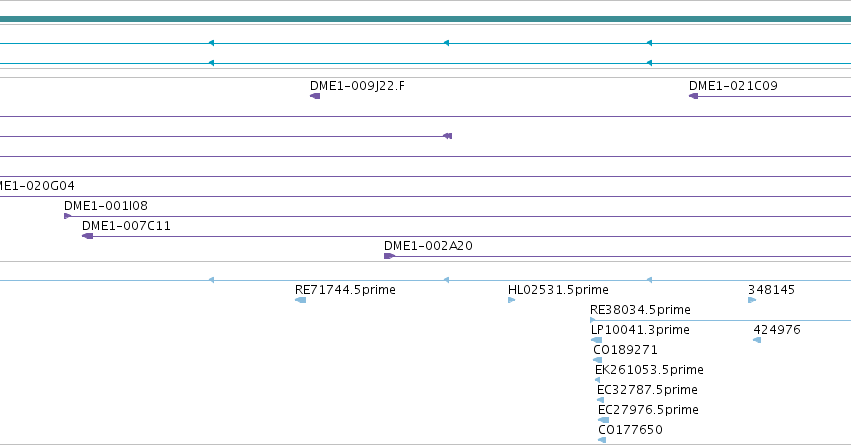
Task: Select the 348145 feature label
Action: click(771, 290)
